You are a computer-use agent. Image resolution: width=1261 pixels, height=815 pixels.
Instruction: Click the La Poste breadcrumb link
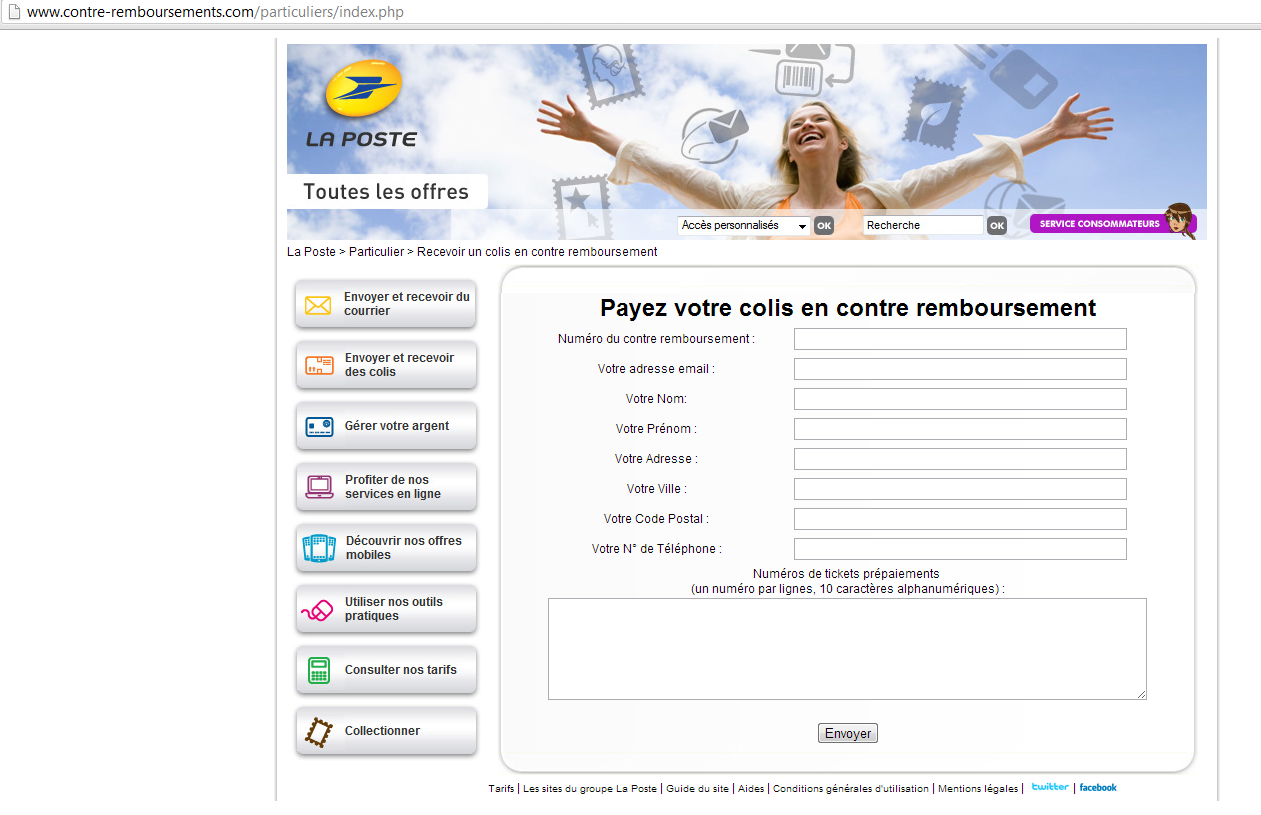click(x=311, y=252)
